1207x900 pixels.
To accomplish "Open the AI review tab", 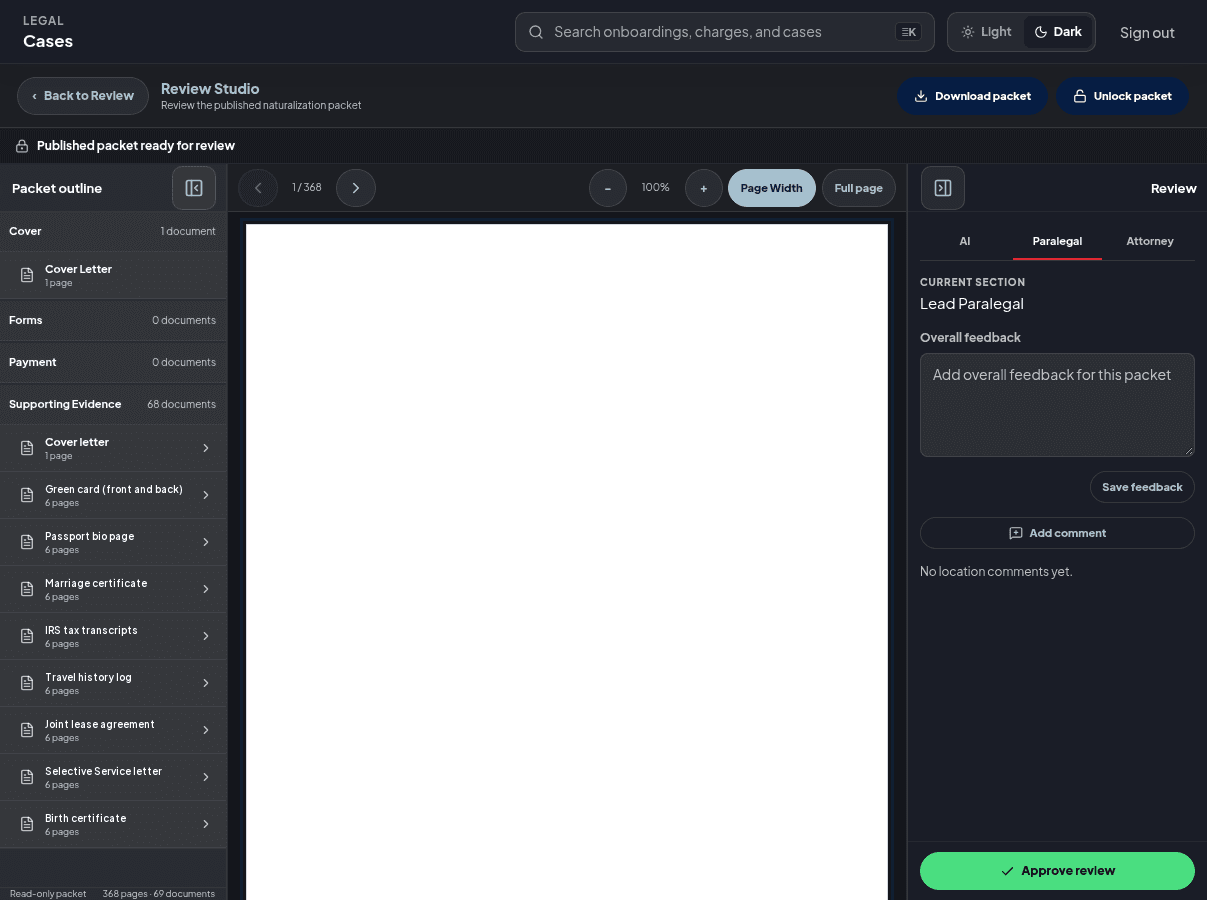I will (x=965, y=241).
